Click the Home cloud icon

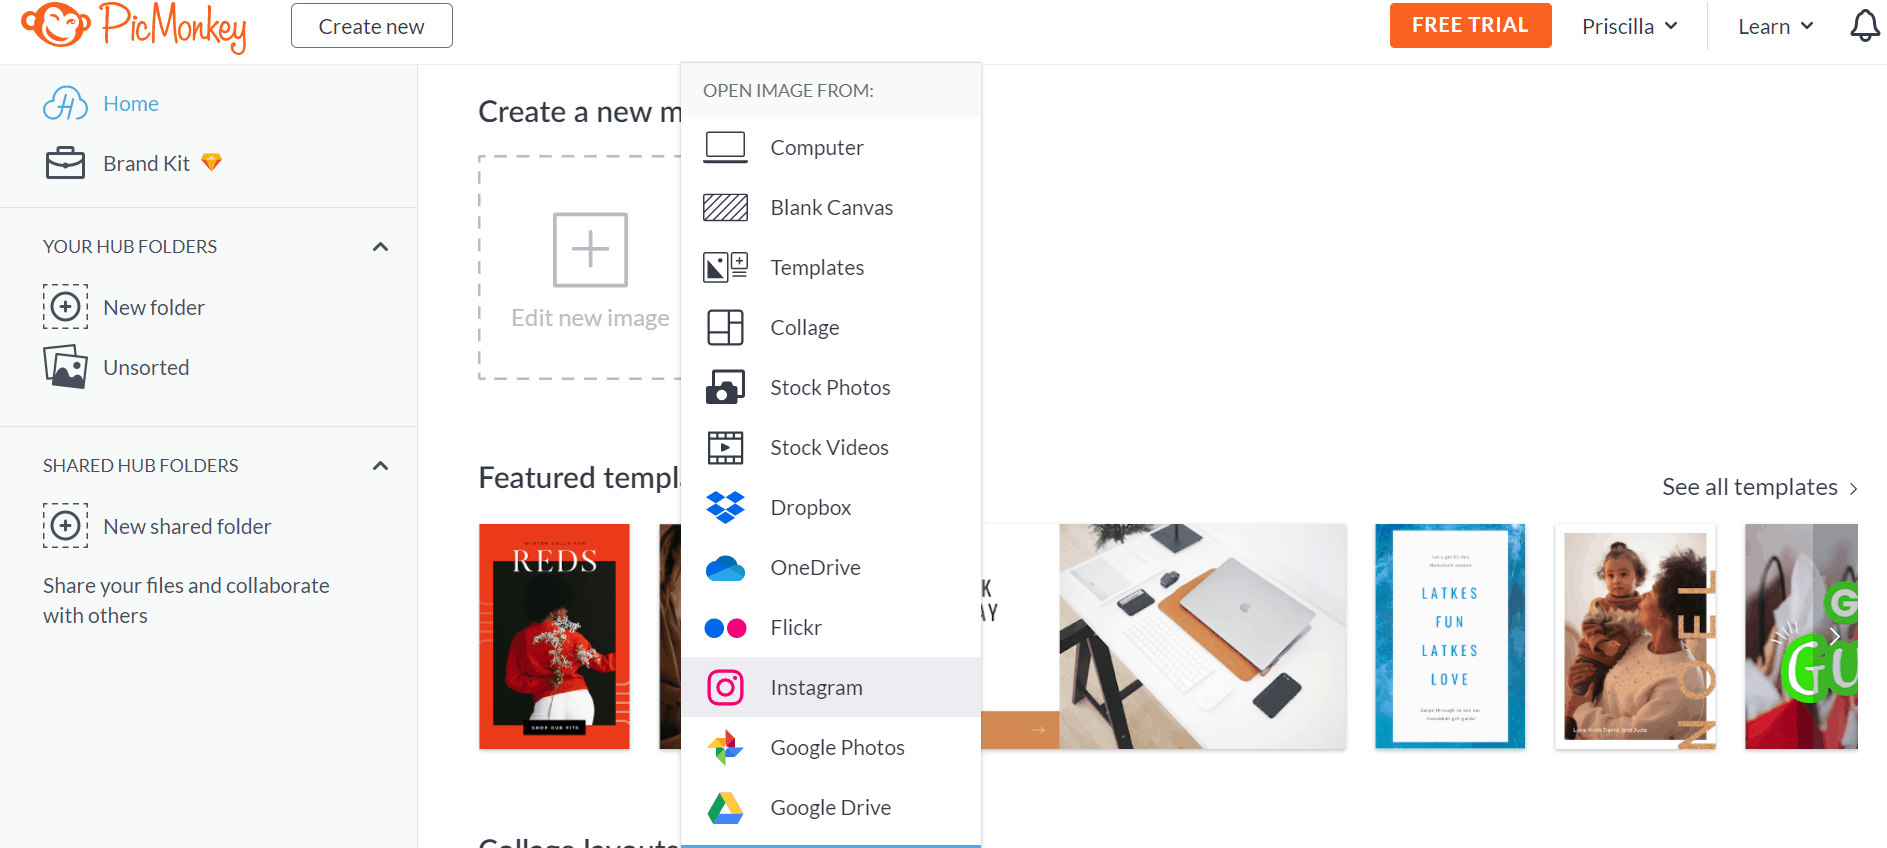click(65, 104)
